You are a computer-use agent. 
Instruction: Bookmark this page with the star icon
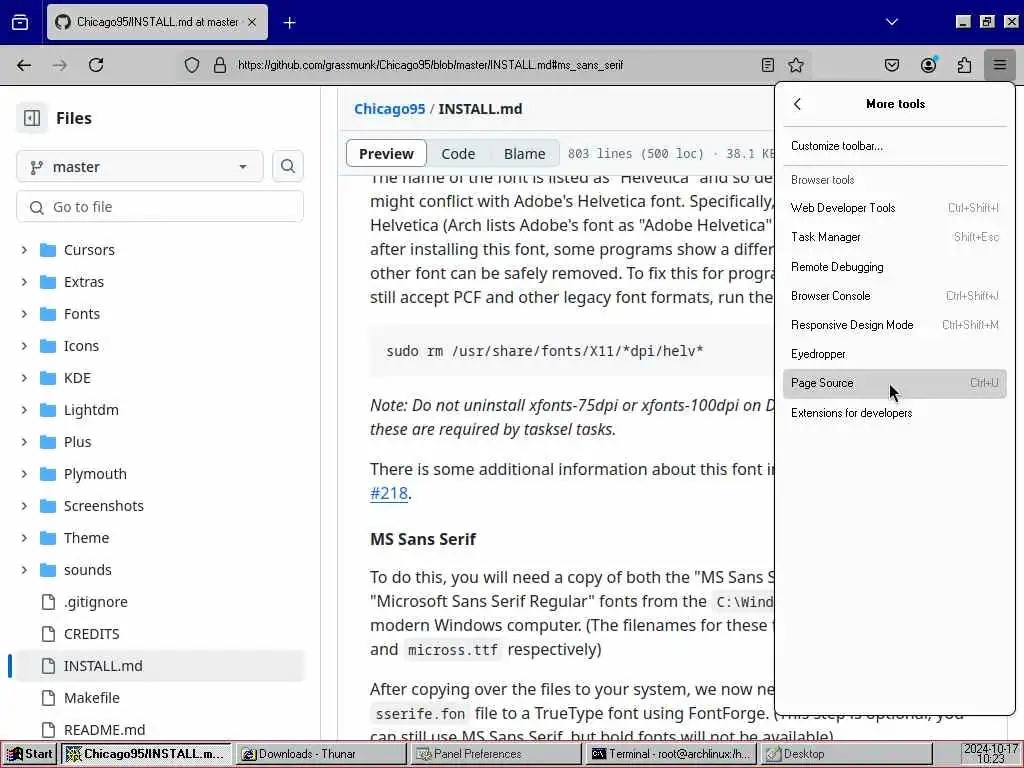tap(795, 65)
